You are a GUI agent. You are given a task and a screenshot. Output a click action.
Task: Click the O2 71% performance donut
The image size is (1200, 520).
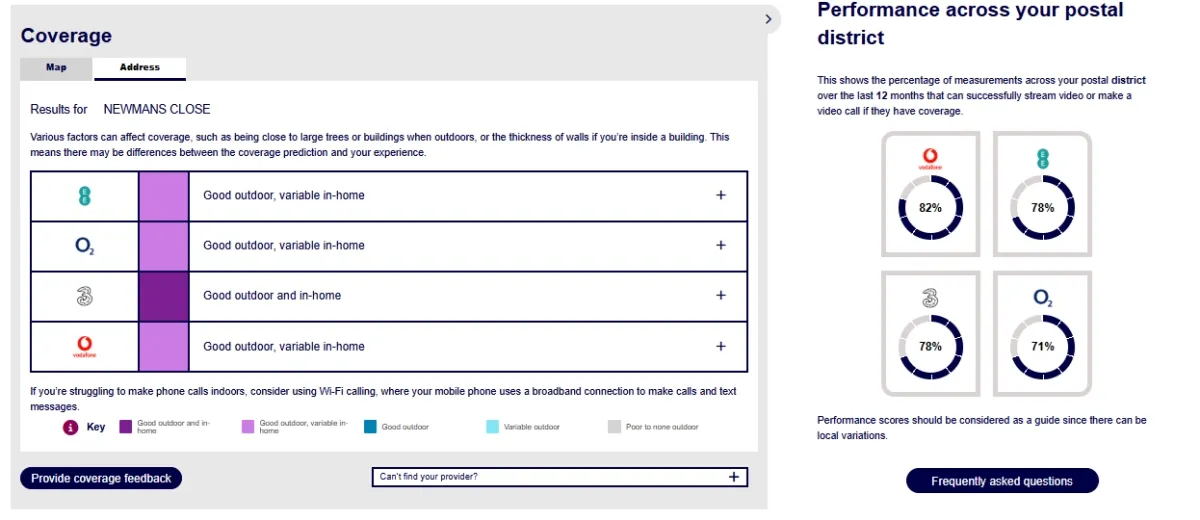click(x=1042, y=347)
